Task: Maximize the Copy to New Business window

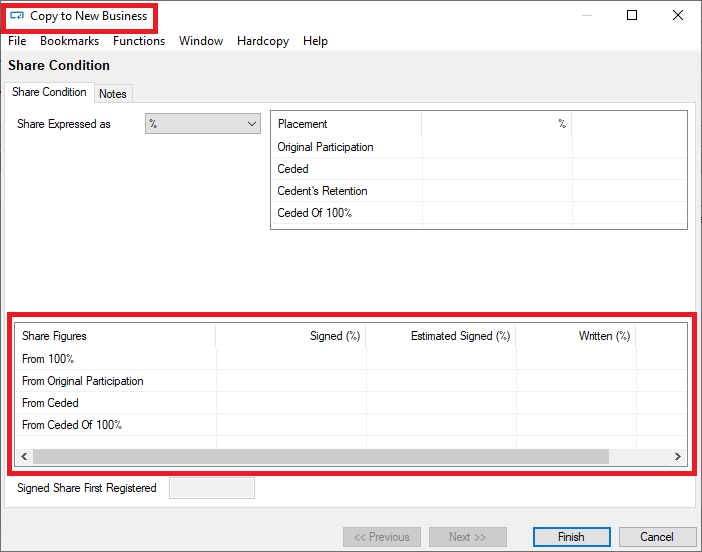Action: point(632,16)
